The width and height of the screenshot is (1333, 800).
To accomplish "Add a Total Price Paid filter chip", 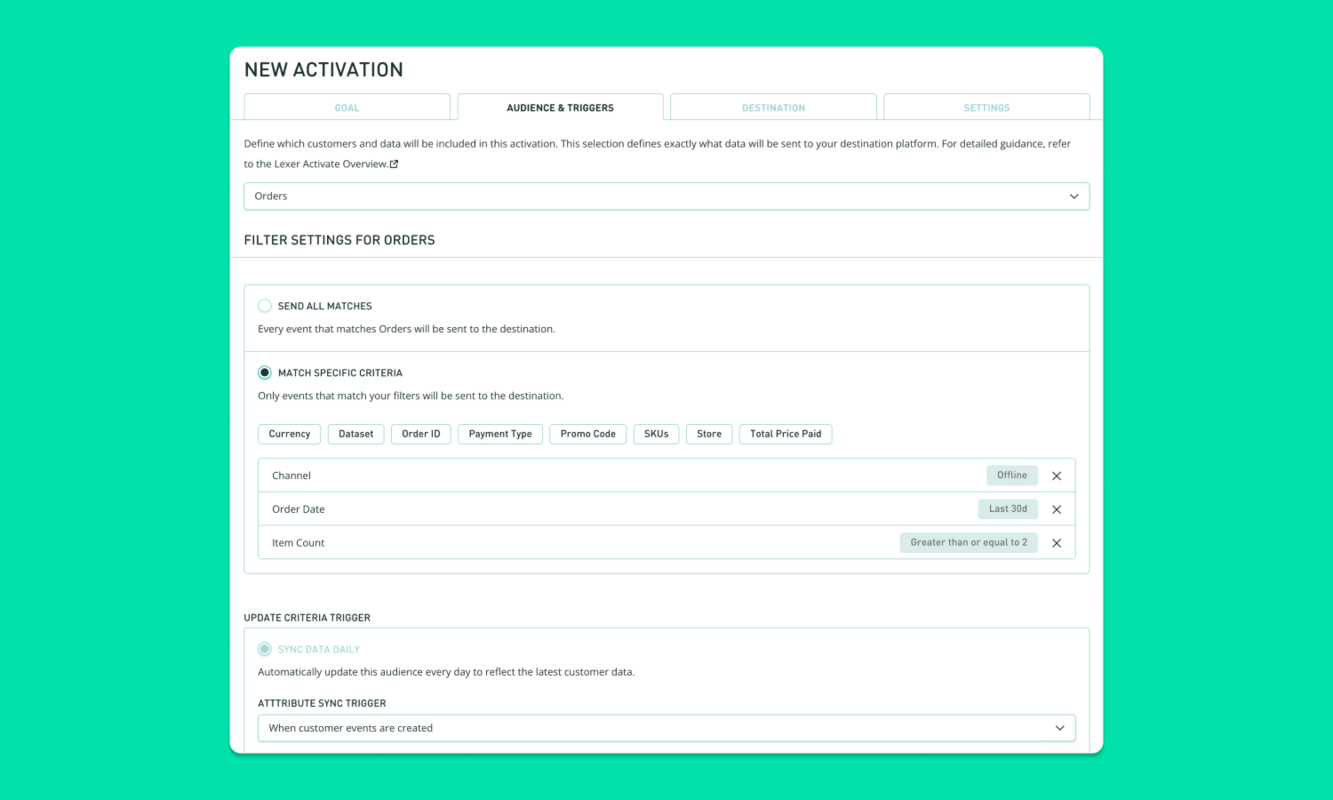I will pos(785,434).
